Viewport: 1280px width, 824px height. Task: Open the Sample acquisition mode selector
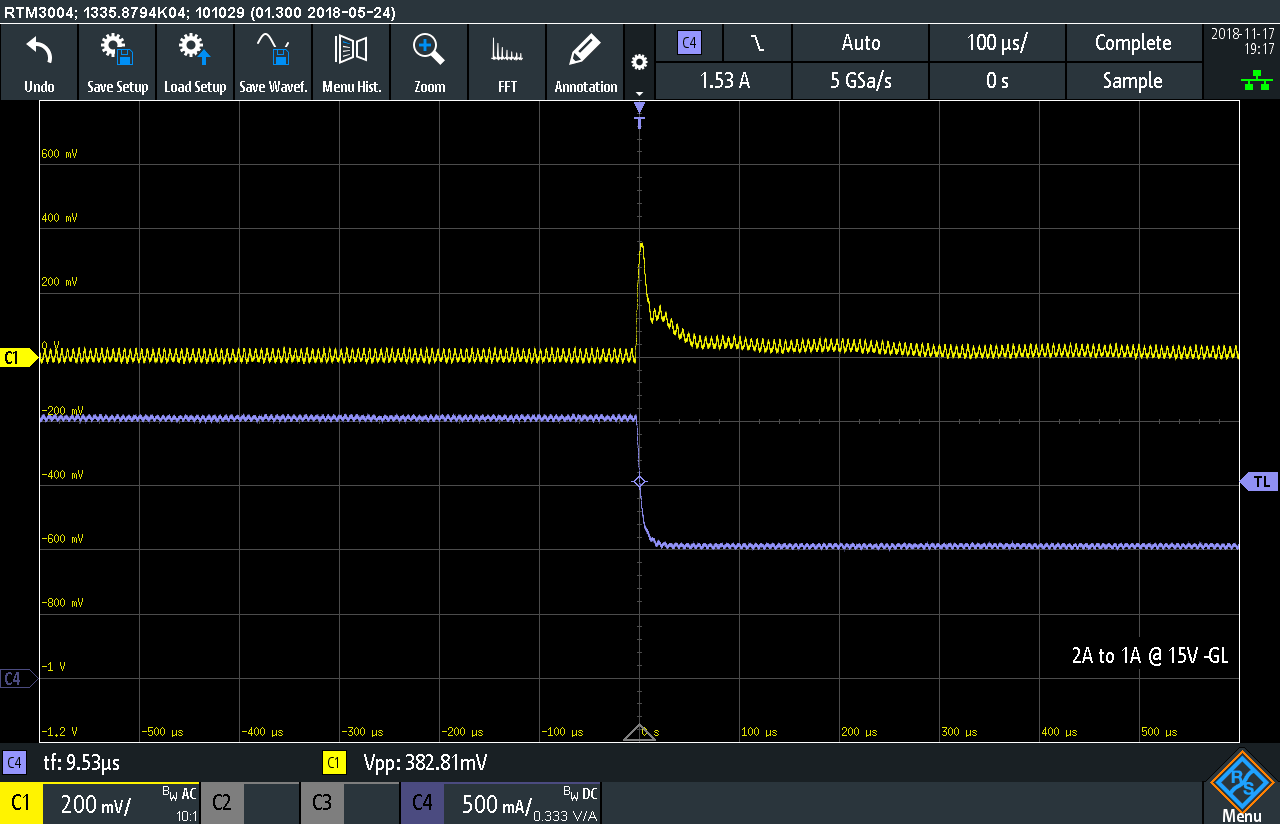pyautogui.click(x=1132, y=81)
